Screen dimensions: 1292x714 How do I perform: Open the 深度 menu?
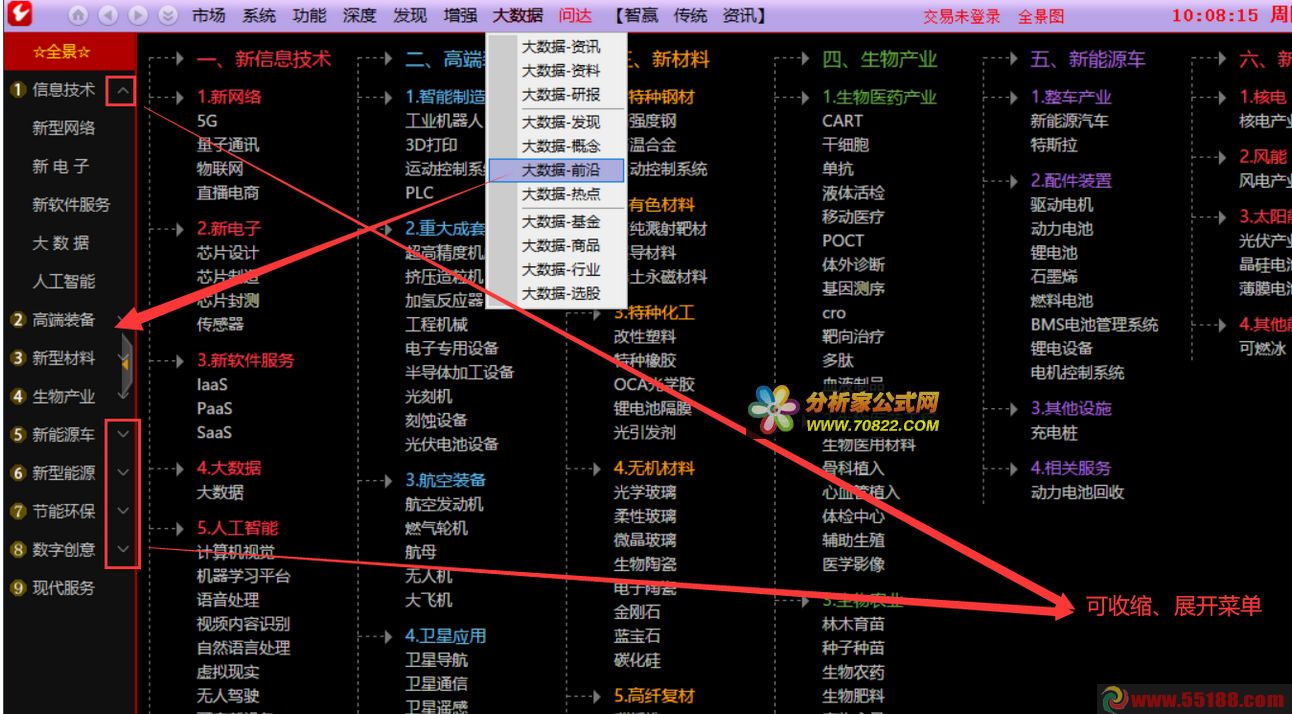tap(359, 16)
